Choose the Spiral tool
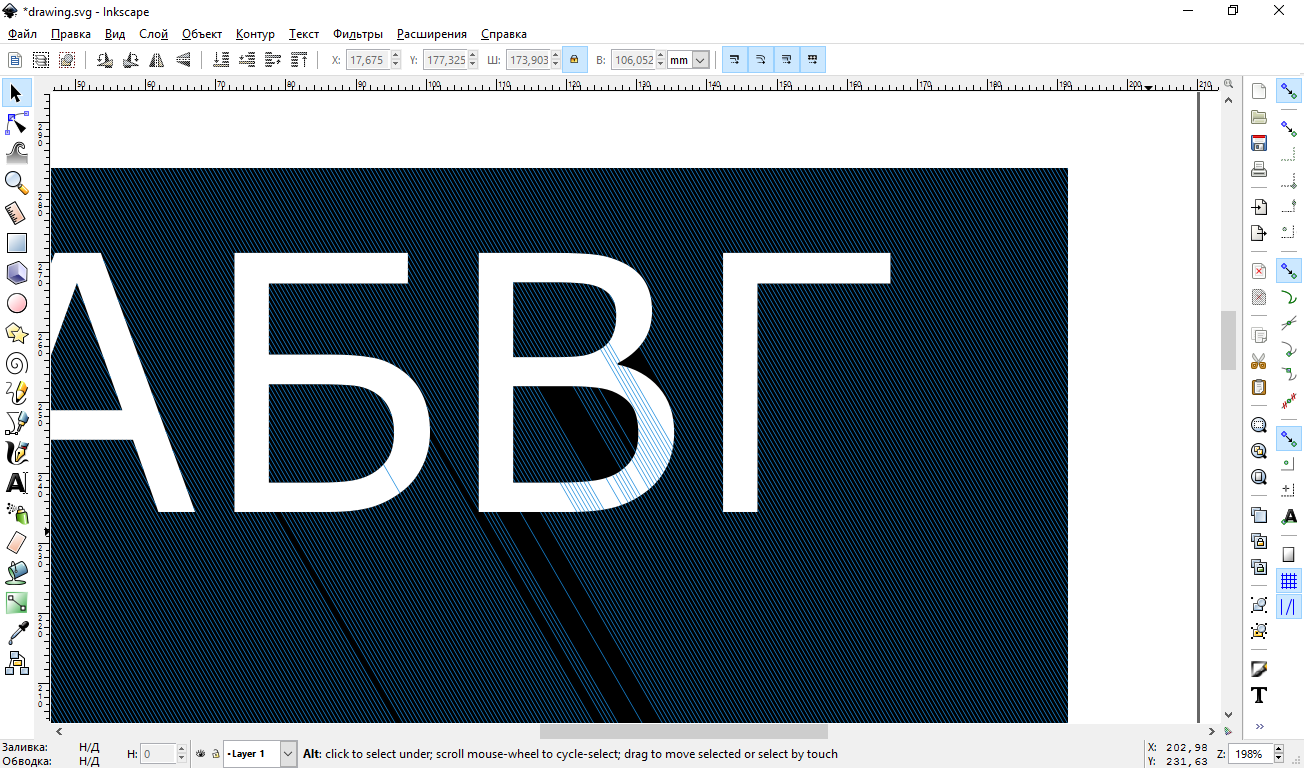This screenshot has height=768, width=1304. tap(16, 363)
